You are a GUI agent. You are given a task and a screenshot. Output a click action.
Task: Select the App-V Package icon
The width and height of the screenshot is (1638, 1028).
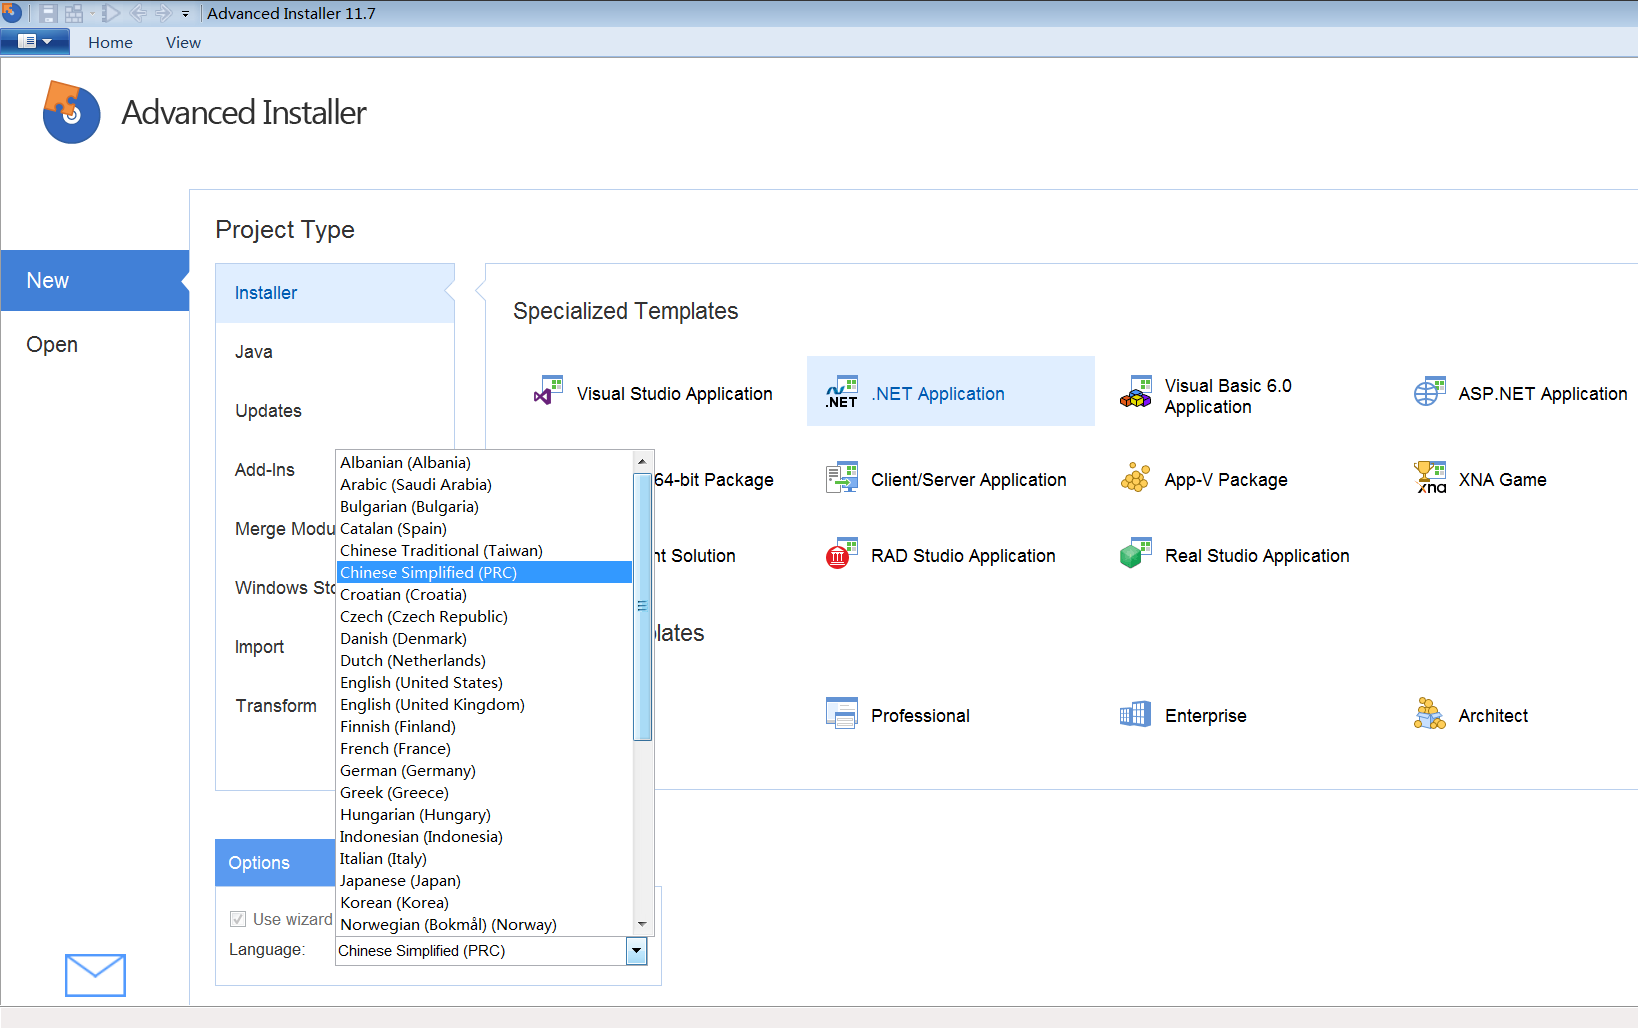tap(1135, 478)
